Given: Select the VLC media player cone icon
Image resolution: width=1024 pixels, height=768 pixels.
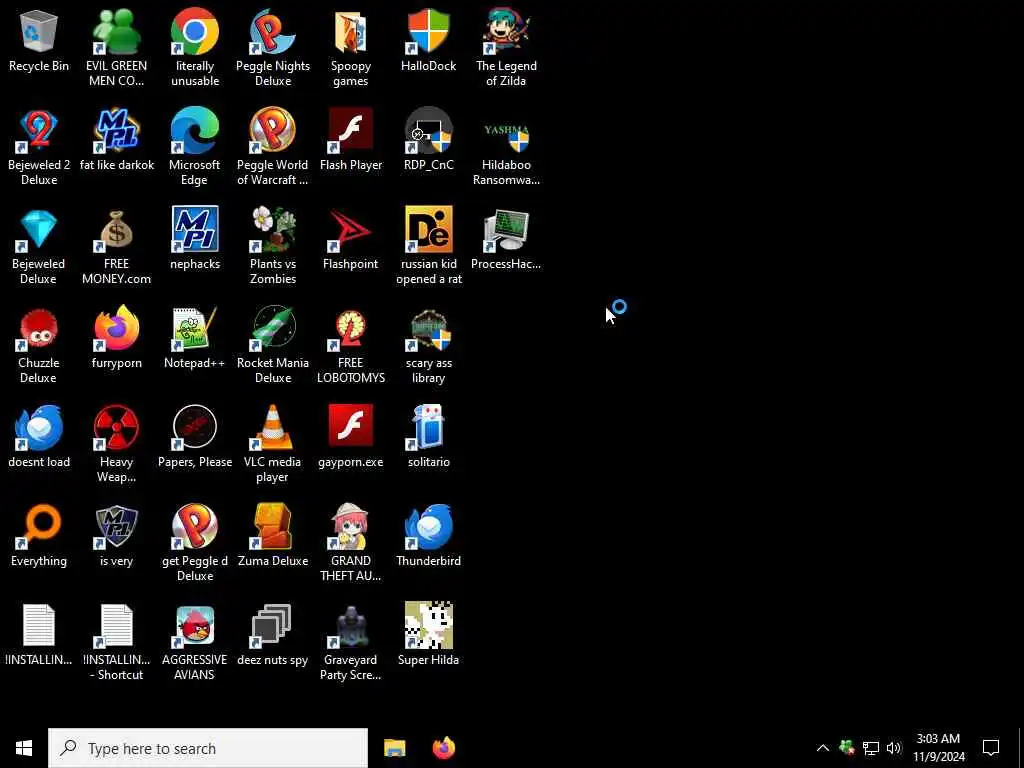Looking at the screenshot, I should (x=272, y=428).
